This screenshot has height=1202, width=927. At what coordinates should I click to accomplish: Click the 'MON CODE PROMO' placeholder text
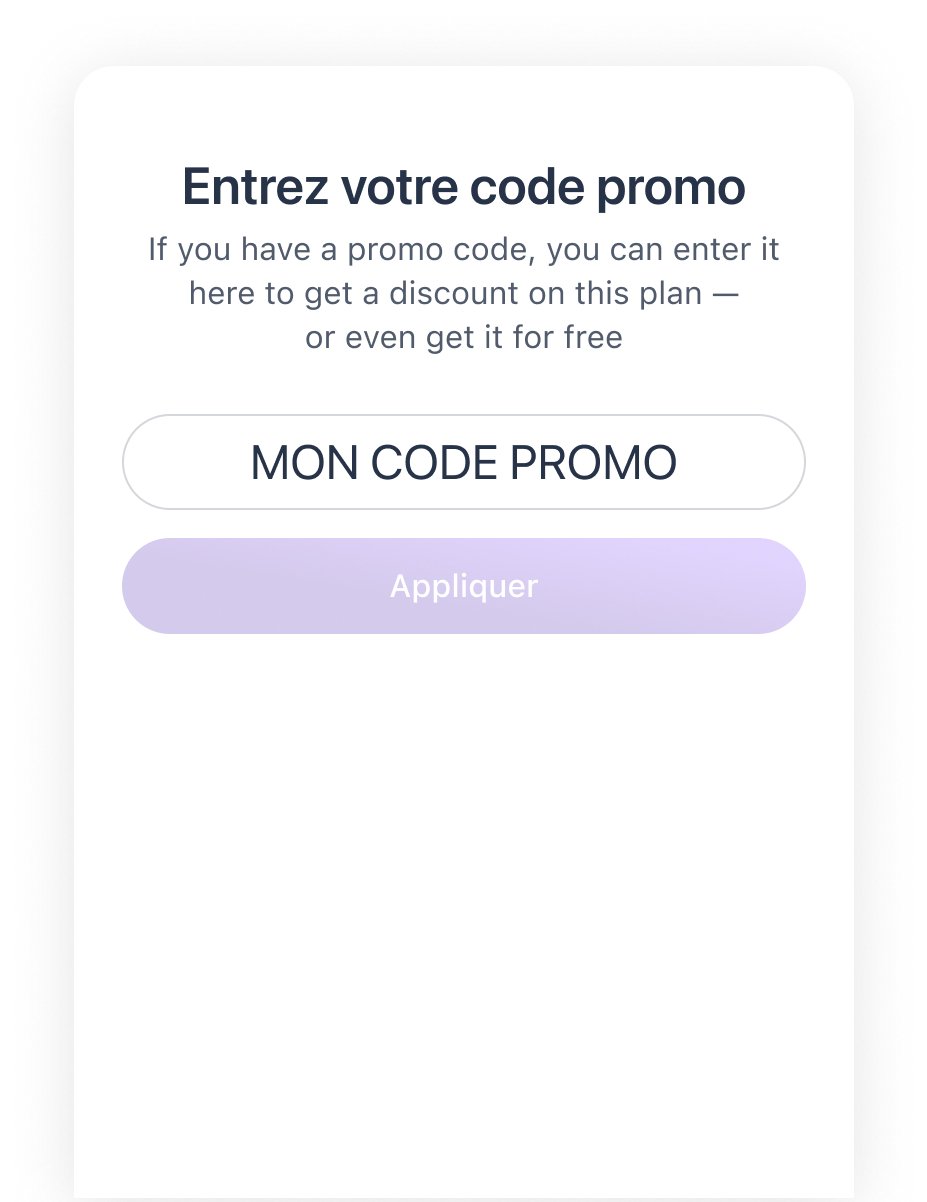tap(463, 463)
